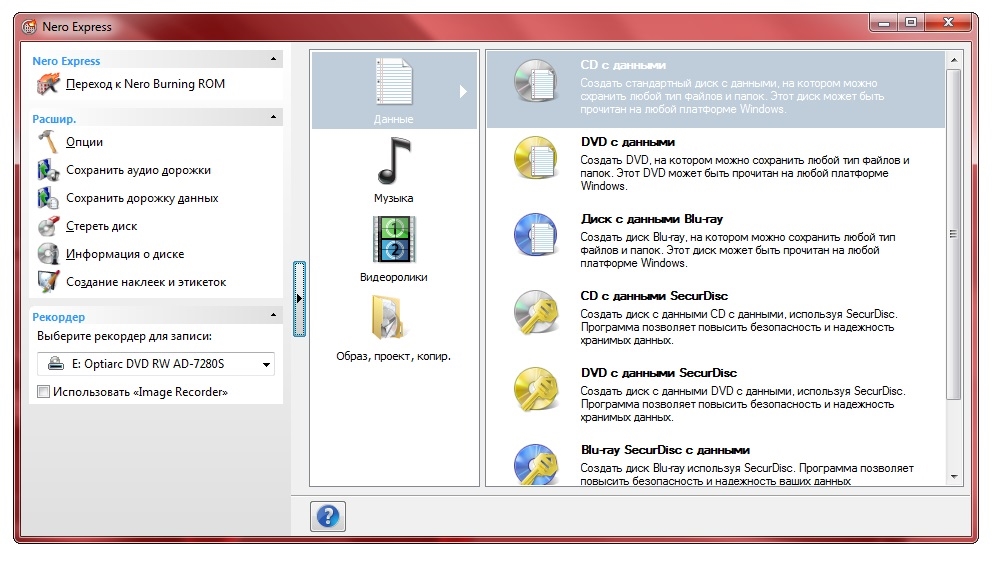Click the recorder drive icon in combo box
This screenshot has height=563, width=996.
pyautogui.click(x=56, y=363)
